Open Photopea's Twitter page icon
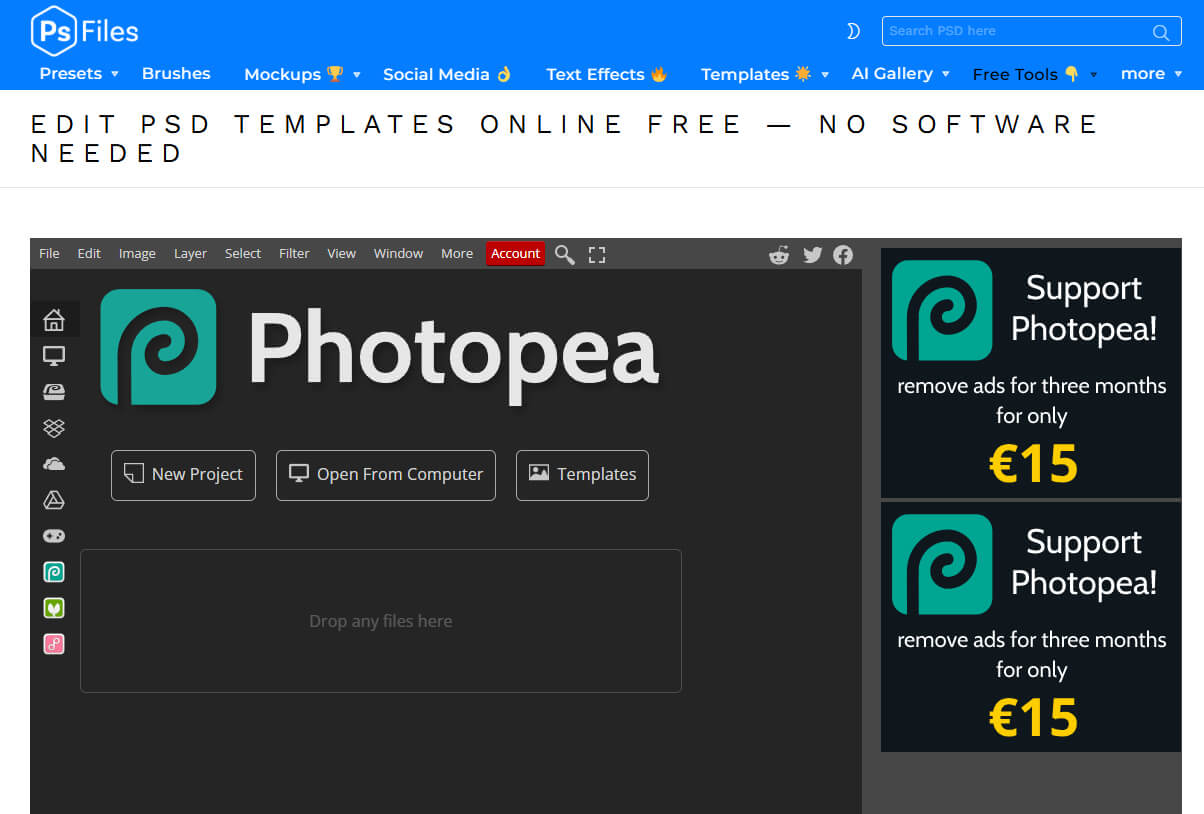The height and width of the screenshot is (814, 1204). (812, 255)
